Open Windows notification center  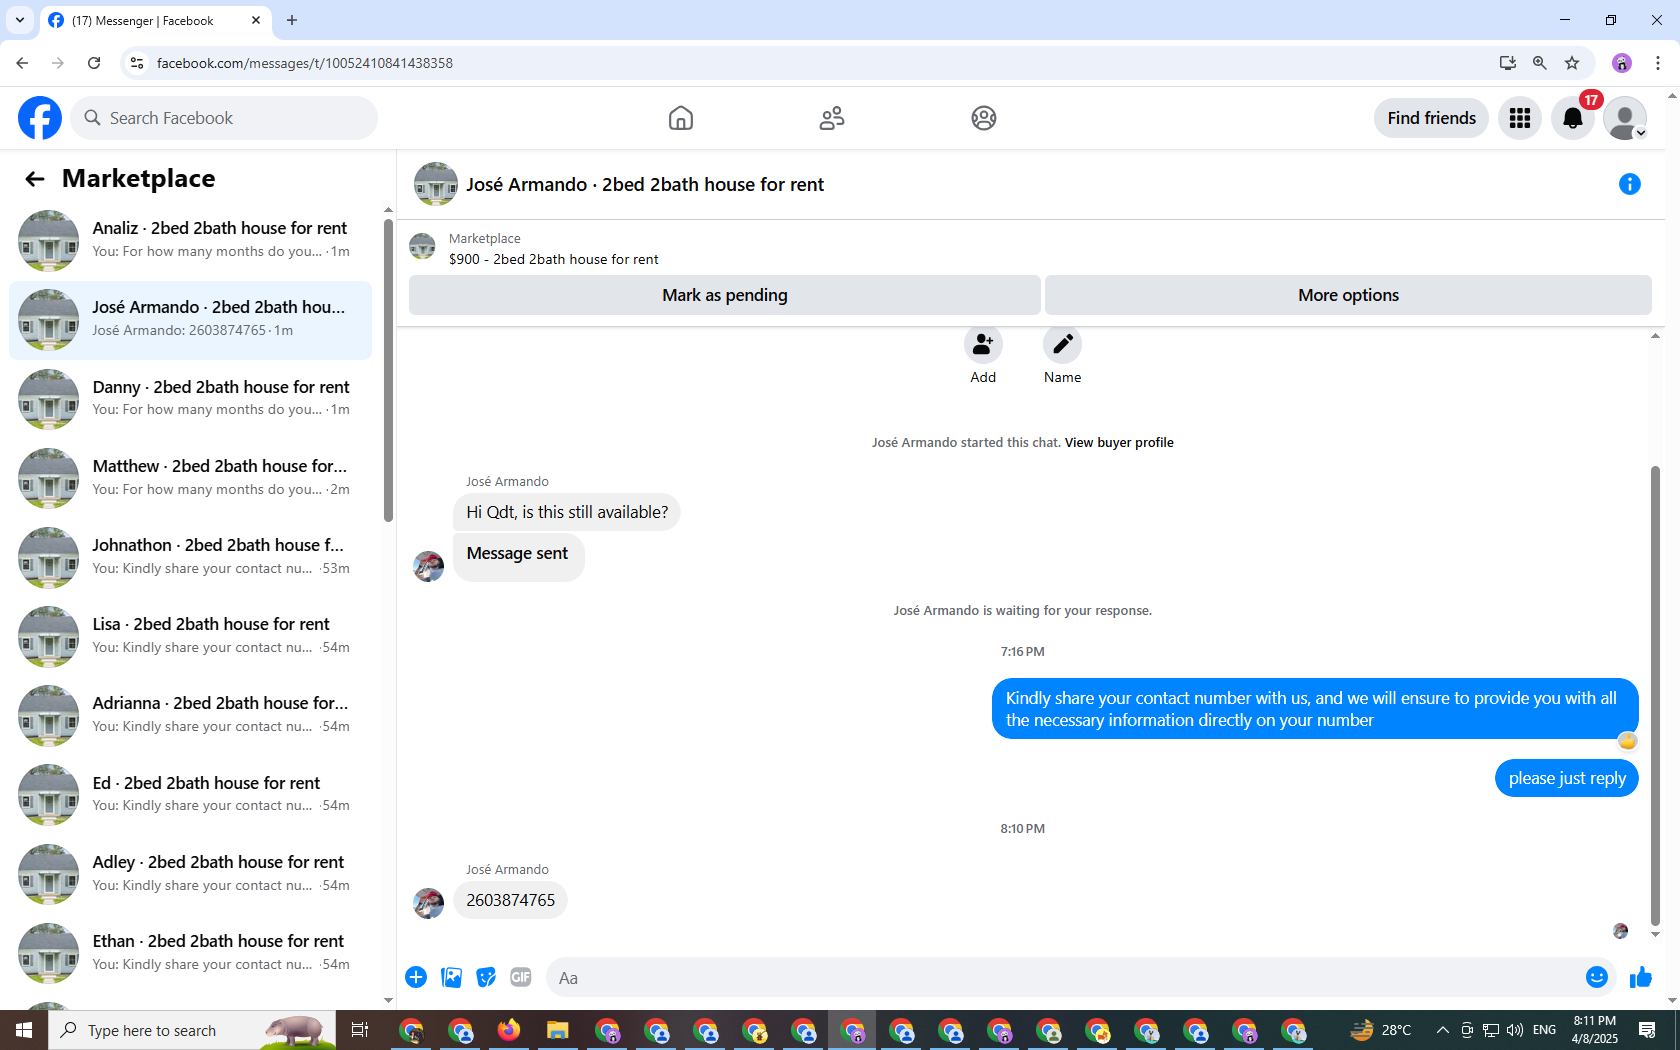pos(1647,1030)
